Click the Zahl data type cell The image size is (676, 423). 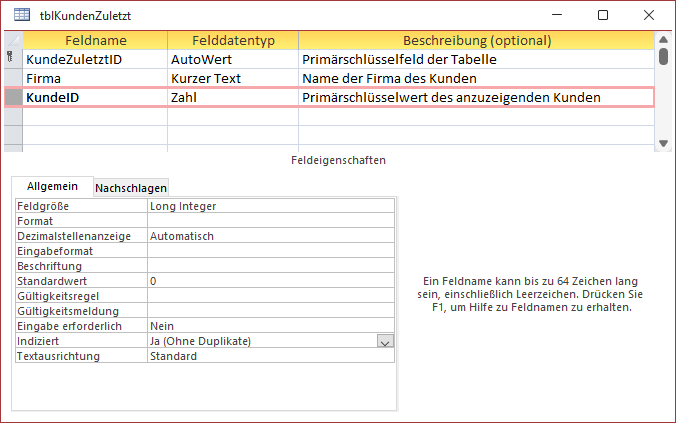pos(233,97)
